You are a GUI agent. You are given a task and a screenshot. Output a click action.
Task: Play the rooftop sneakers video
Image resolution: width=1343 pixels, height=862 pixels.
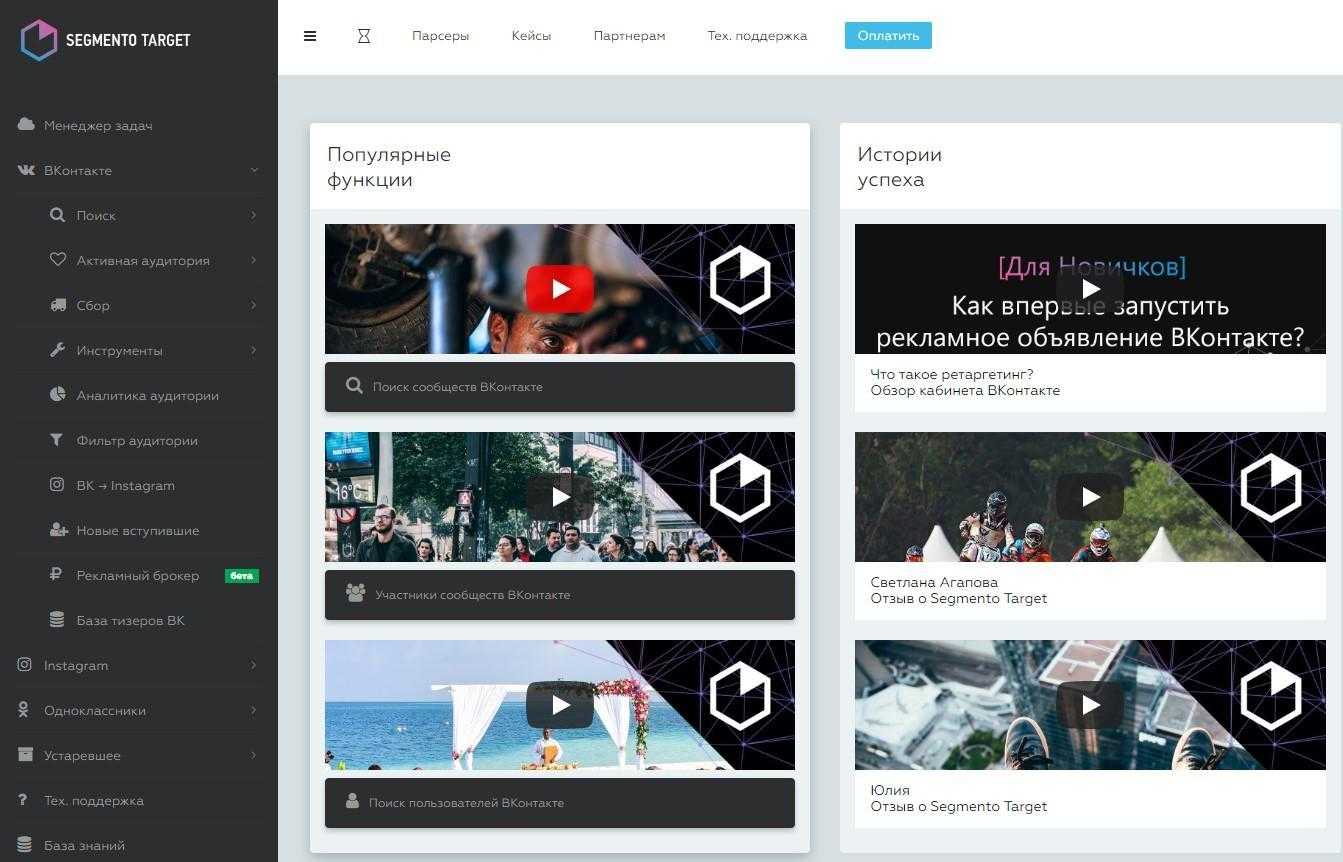click(1090, 705)
